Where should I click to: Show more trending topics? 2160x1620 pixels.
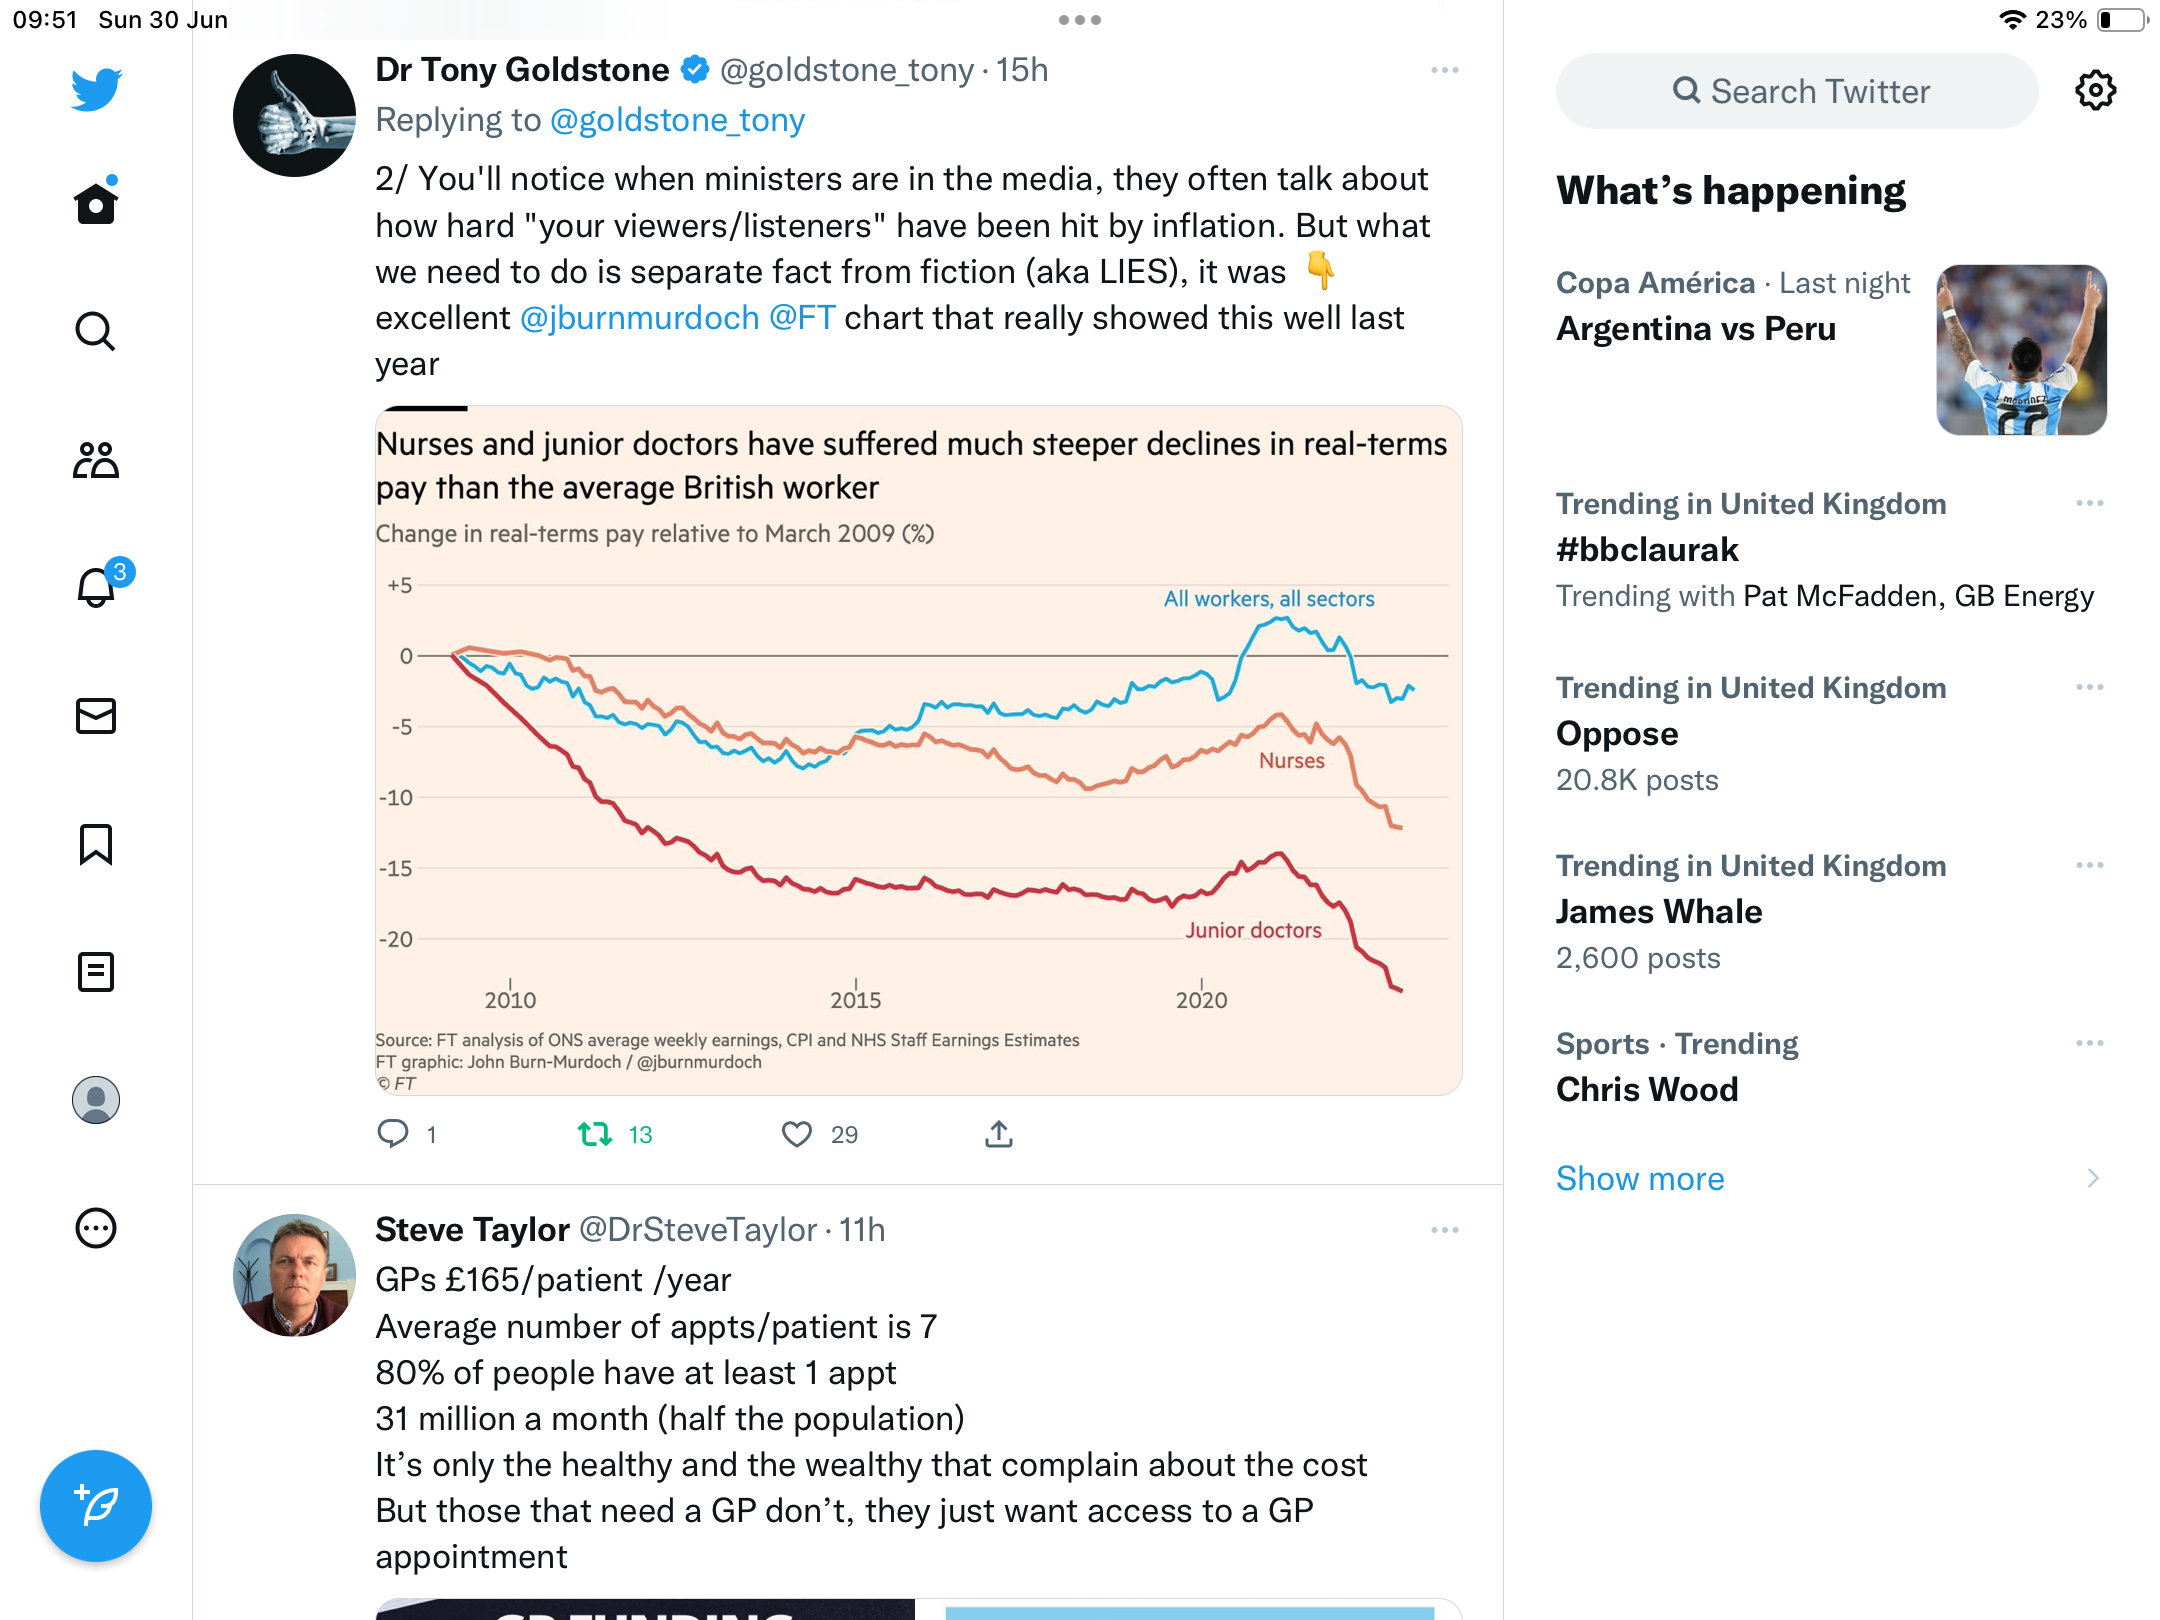tap(1640, 1178)
